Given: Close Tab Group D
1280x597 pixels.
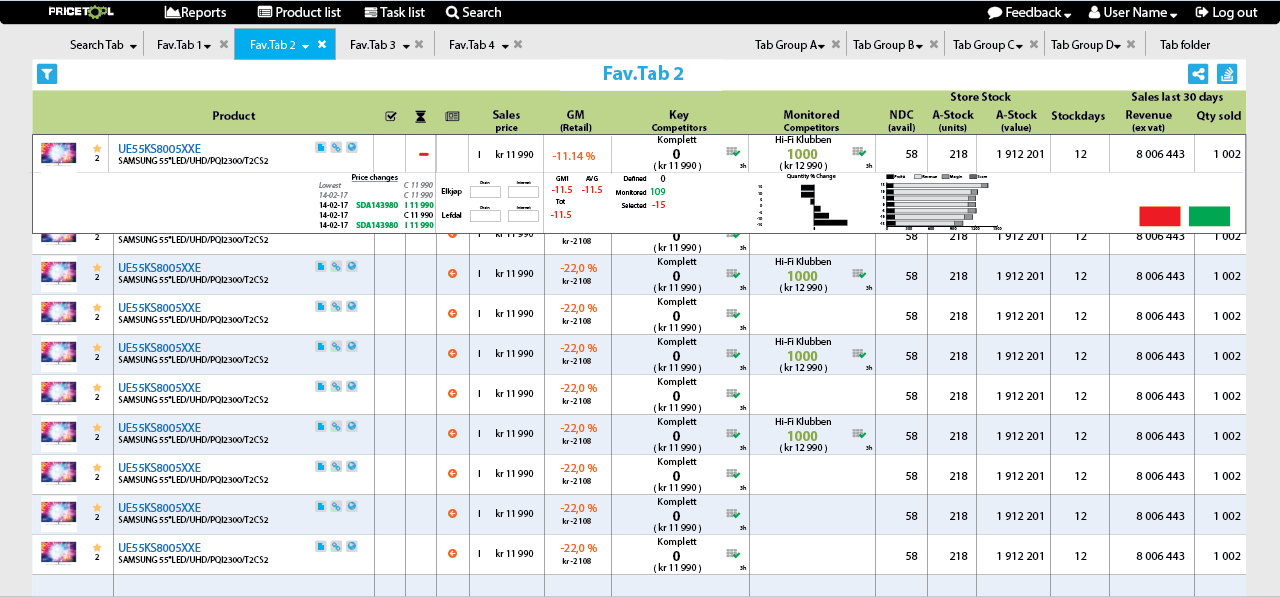Looking at the screenshot, I should [1131, 44].
